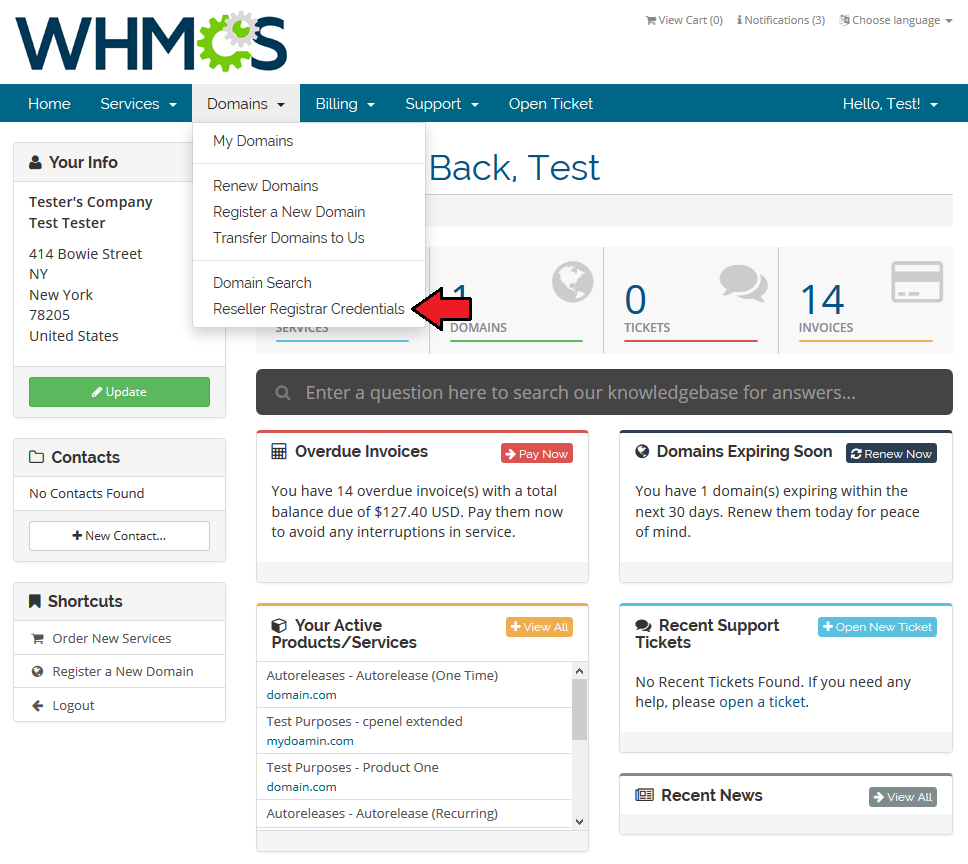
Task: Click services list scroll down arrow
Action: pyautogui.click(x=579, y=821)
